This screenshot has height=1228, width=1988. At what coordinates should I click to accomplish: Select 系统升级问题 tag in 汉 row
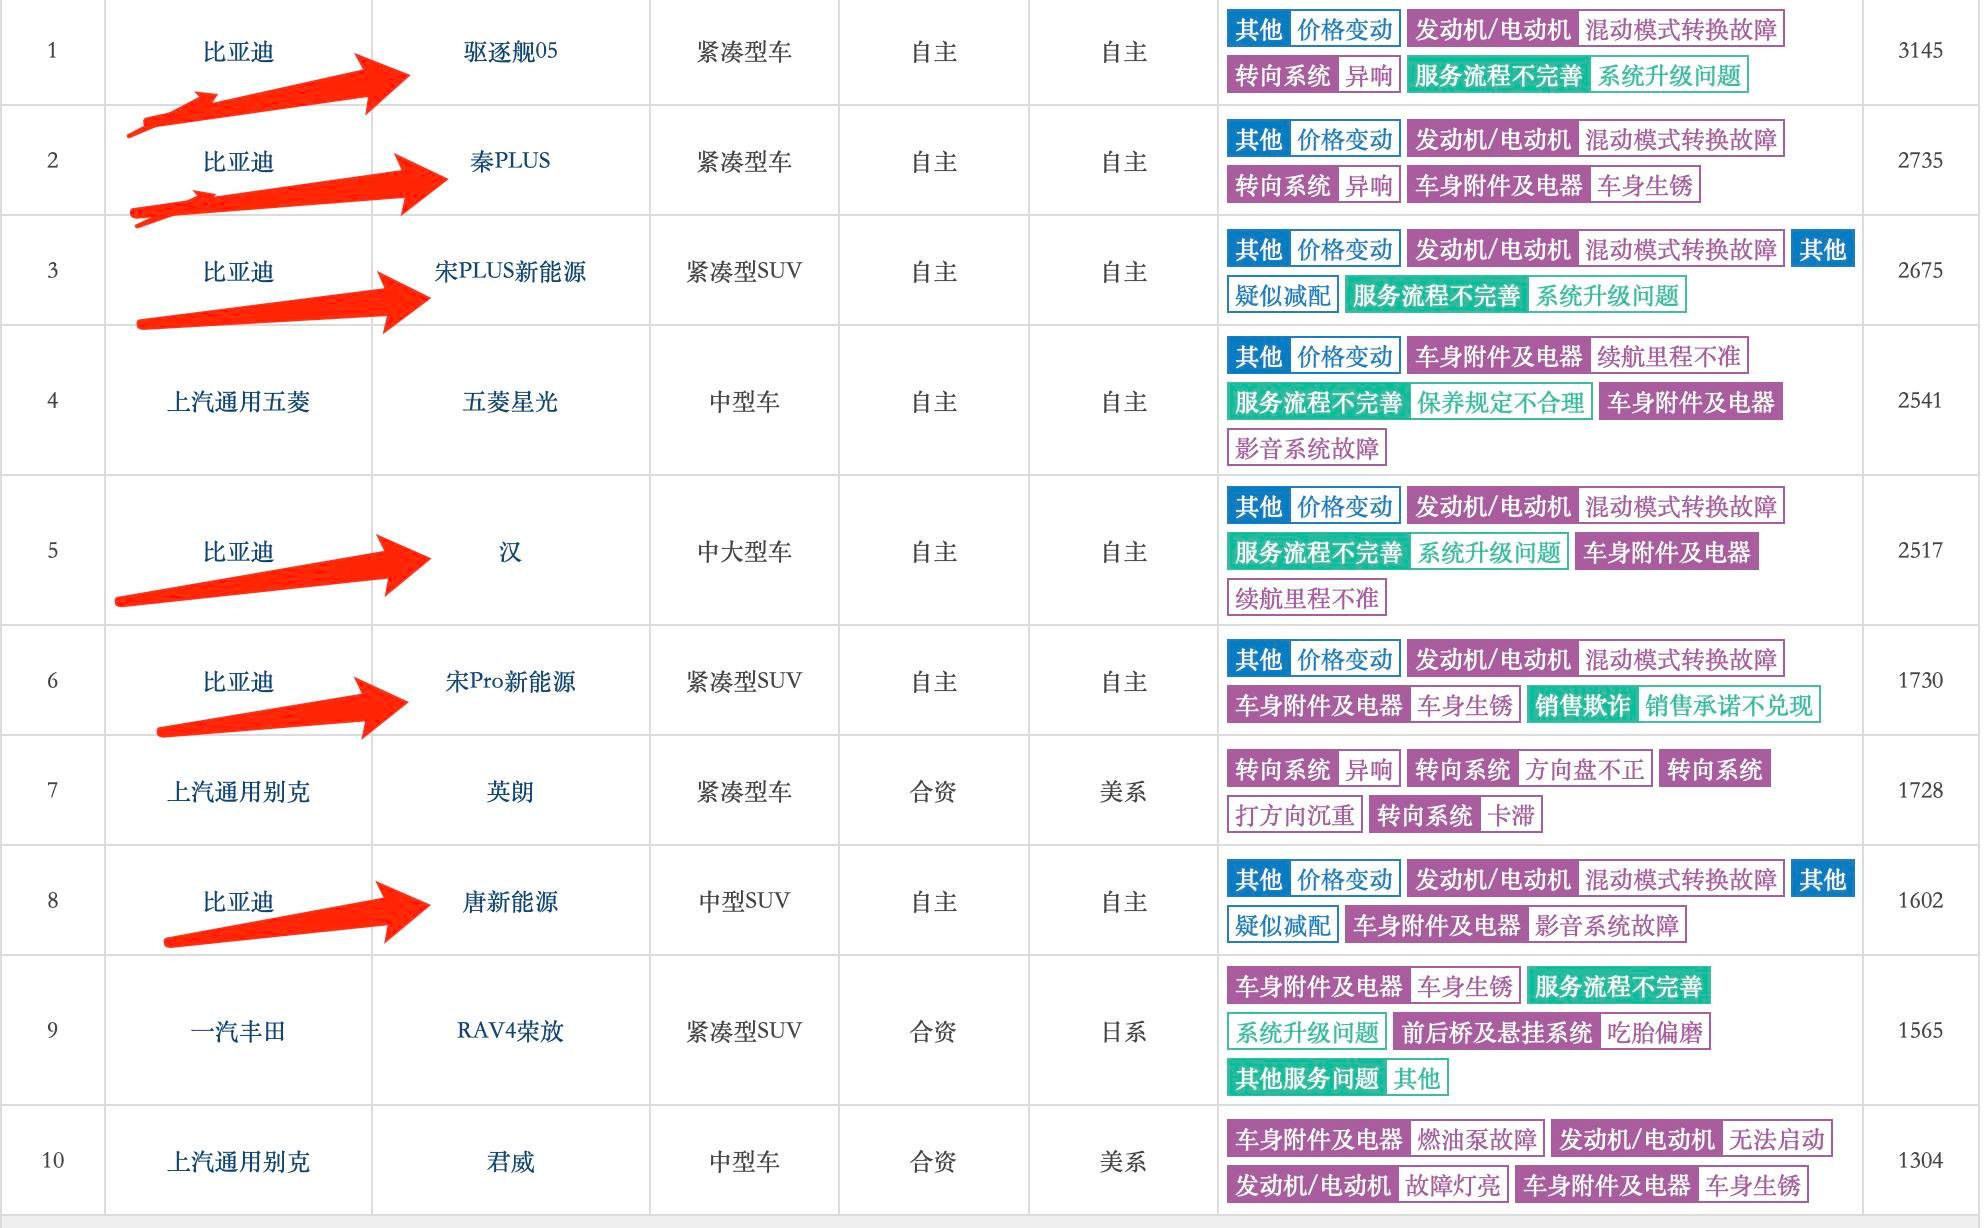(1489, 552)
